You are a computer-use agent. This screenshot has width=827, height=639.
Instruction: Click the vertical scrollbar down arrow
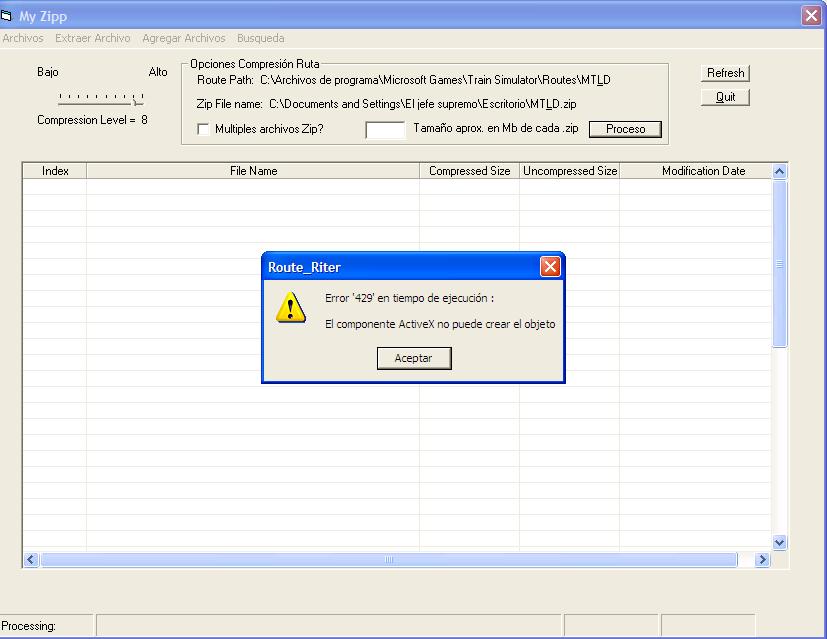[780, 542]
